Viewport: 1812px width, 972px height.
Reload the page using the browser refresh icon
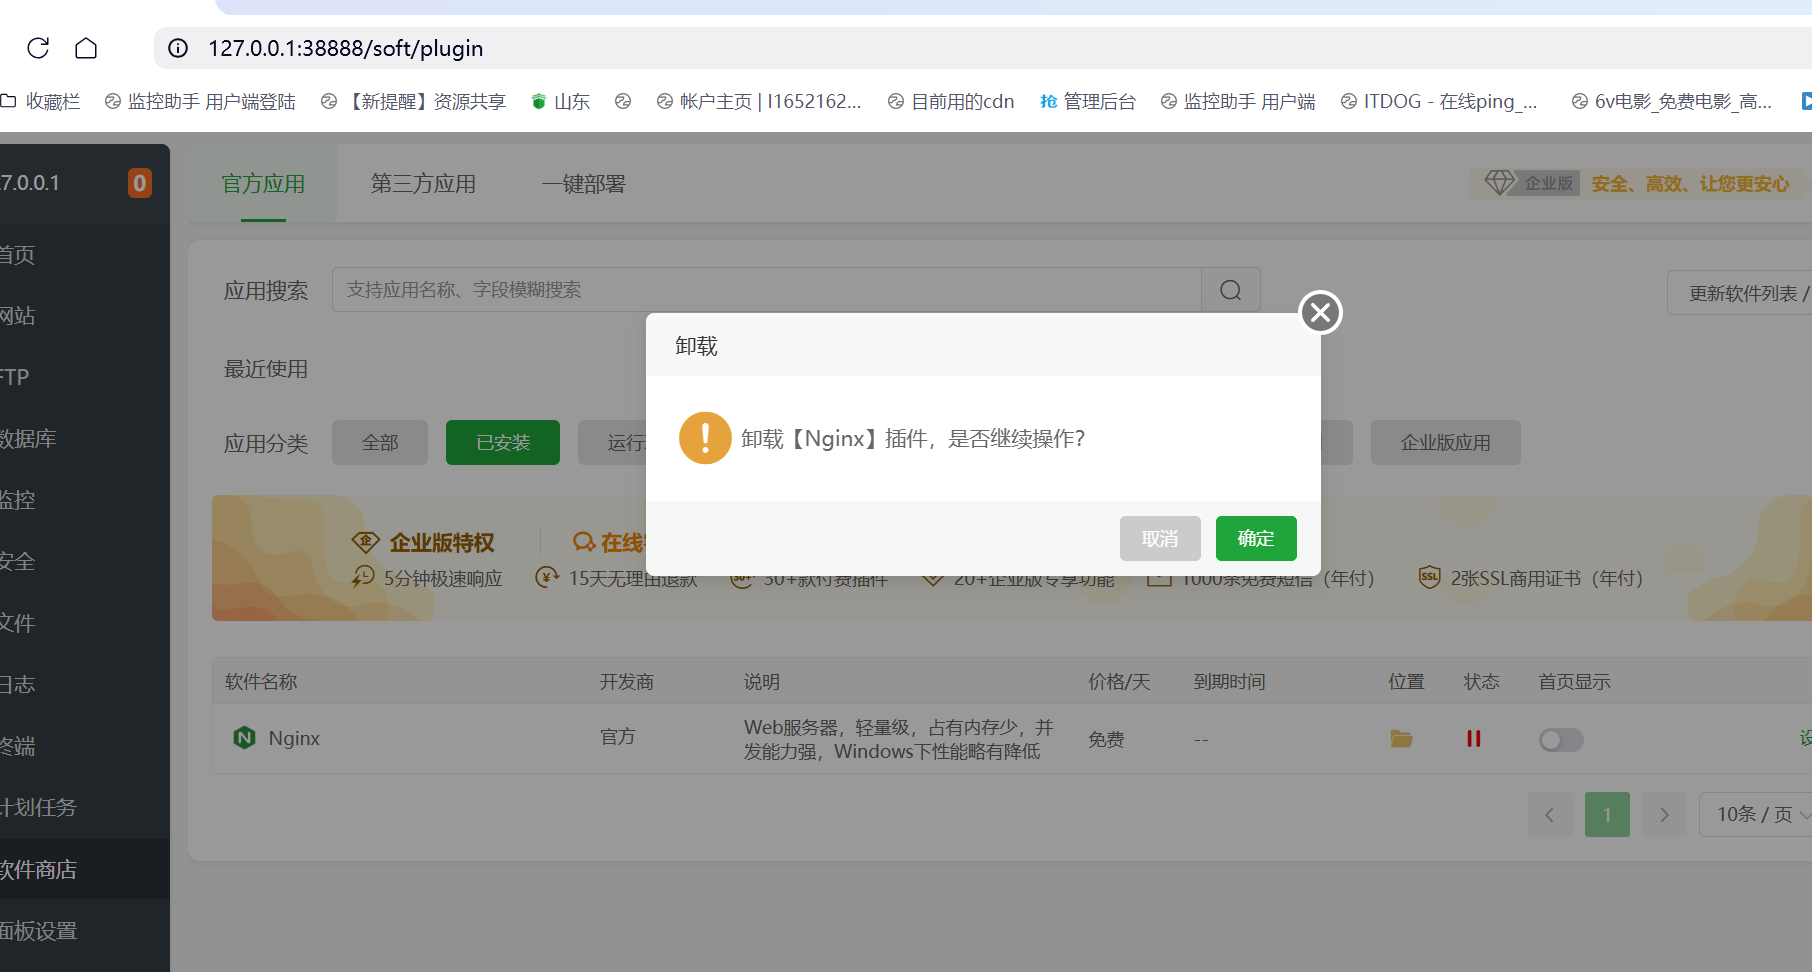pos(38,48)
